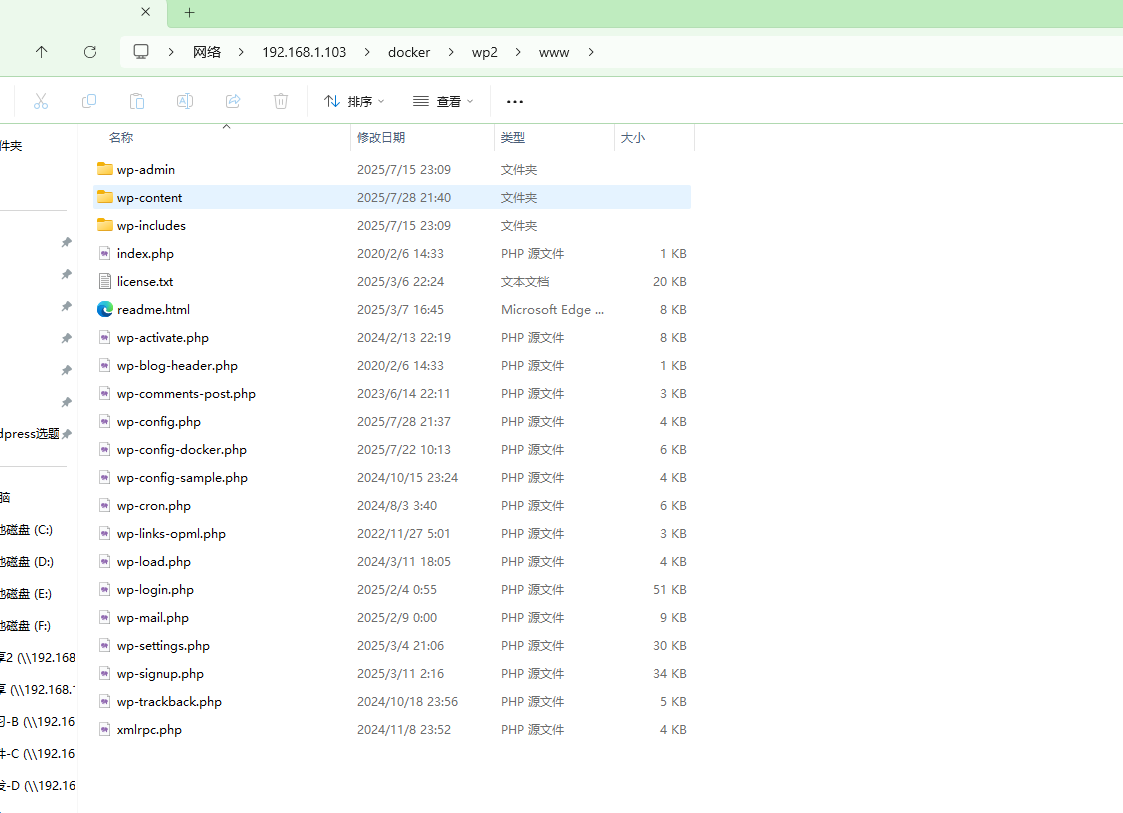Select the file name wp-load.php
Viewport: 1123px width, 813px height.
click(154, 562)
